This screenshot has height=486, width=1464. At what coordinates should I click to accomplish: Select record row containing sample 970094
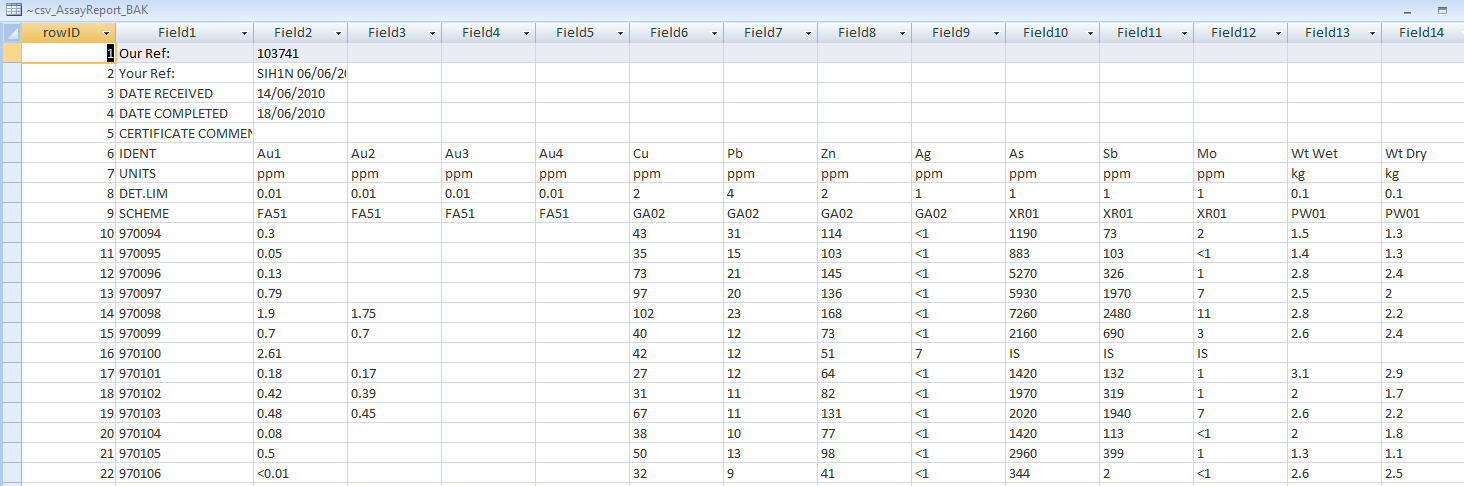coord(11,233)
